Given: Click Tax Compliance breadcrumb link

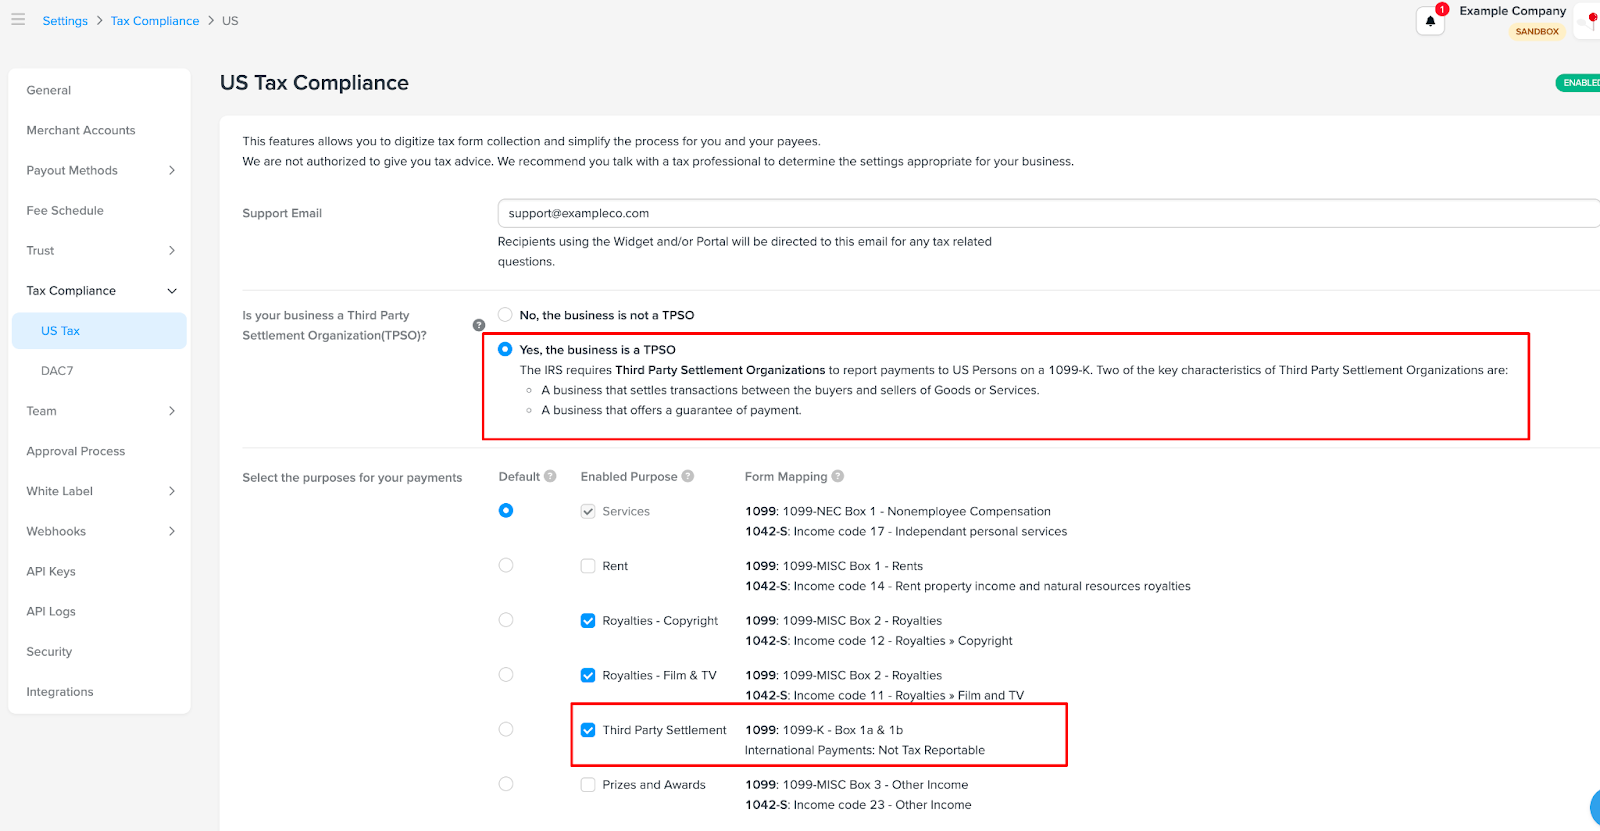Looking at the screenshot, I should pyautogui.click(x=155, y=21).
